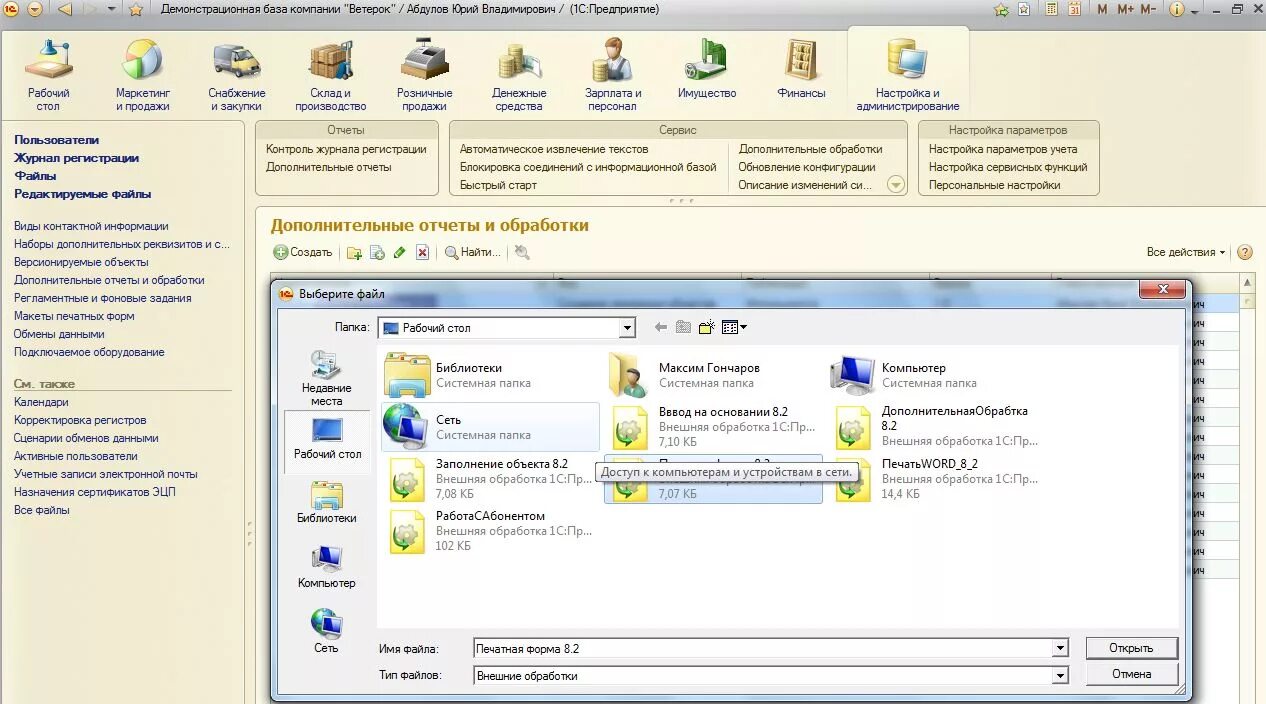
Task: Select the ПечатьWORD_8_2 file
Action: (937, 479)
